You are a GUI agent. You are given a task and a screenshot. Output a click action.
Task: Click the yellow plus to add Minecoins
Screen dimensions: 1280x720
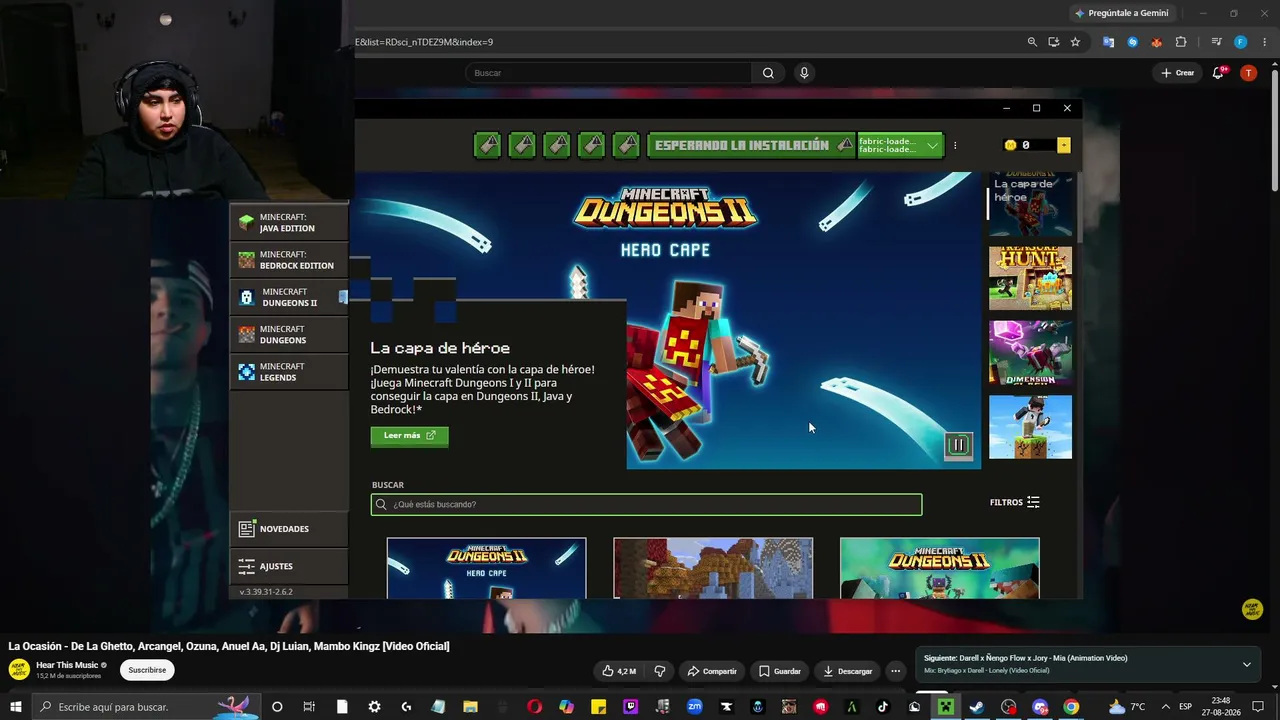tap(1063, 145)
